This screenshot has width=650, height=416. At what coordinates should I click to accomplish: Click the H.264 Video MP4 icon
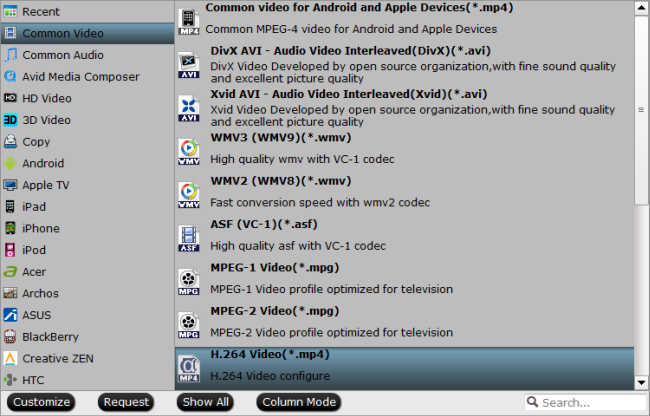click(x=189, y=369)
